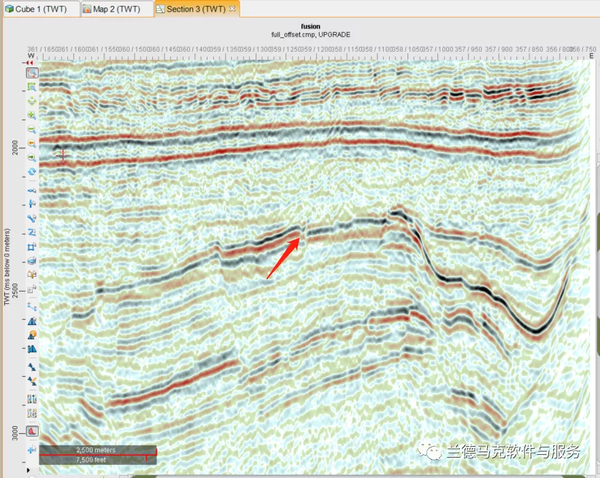Click the zoom to rectangle icon
600x478 pixels.
[x=32, y=87]
